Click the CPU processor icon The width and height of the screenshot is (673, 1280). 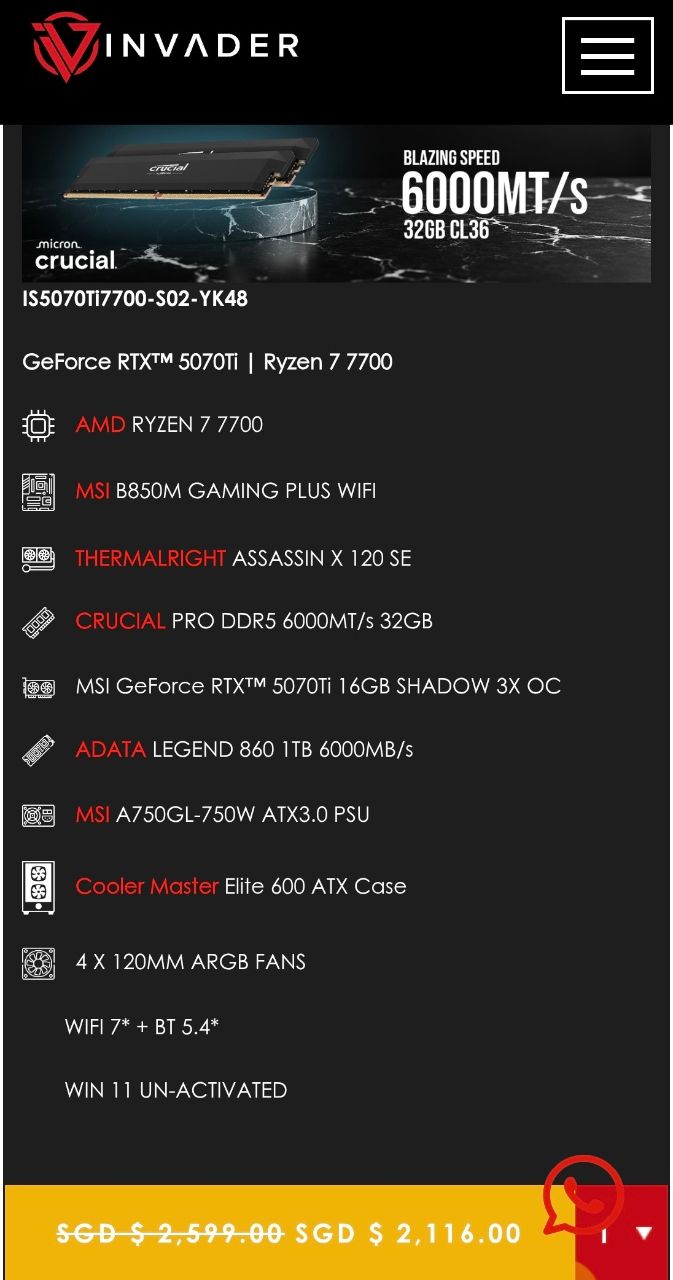pyautogui.click(x=38, y=425)
